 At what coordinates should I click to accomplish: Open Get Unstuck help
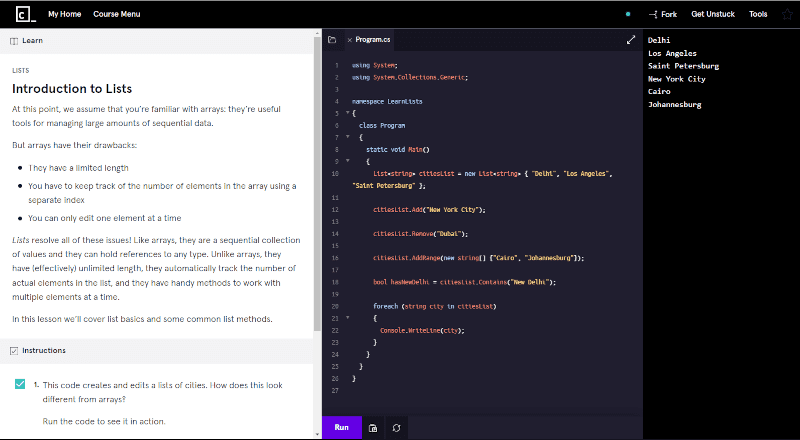pyautogui.click(x=713, y=14)
